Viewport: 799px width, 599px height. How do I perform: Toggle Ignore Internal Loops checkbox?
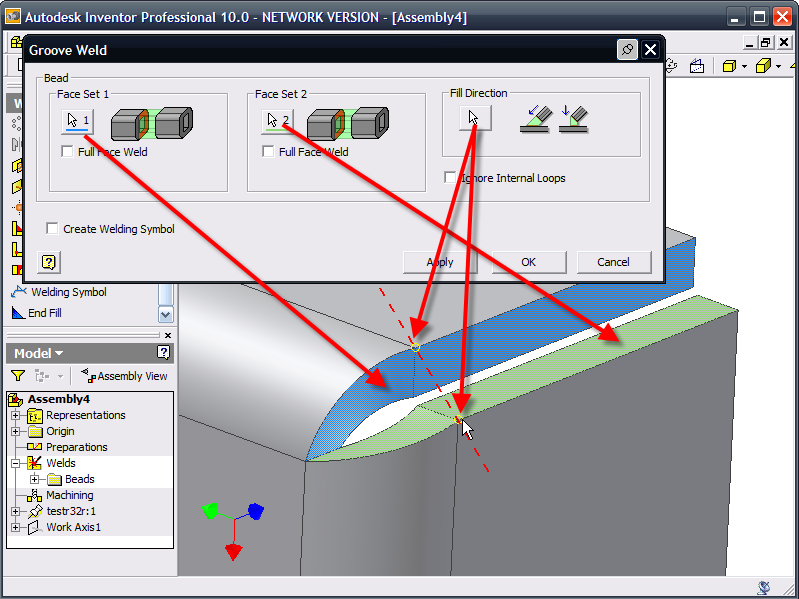tap(450, 177)
